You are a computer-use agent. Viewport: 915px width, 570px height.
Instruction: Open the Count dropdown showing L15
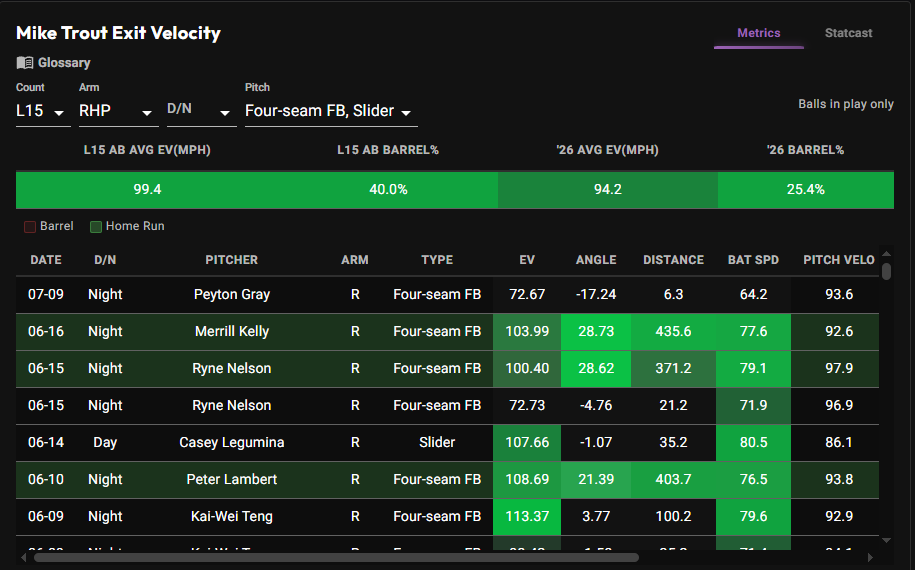click(43, 111)
